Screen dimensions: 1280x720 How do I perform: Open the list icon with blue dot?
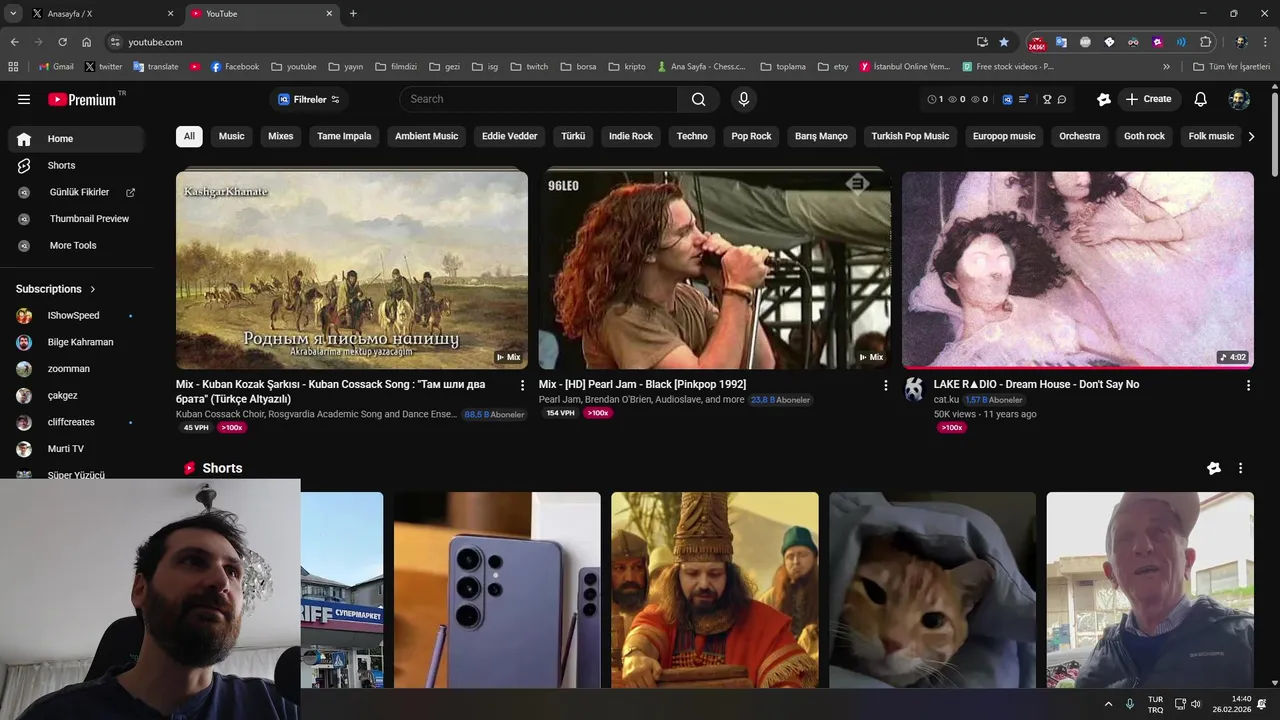click(1023, 99)
